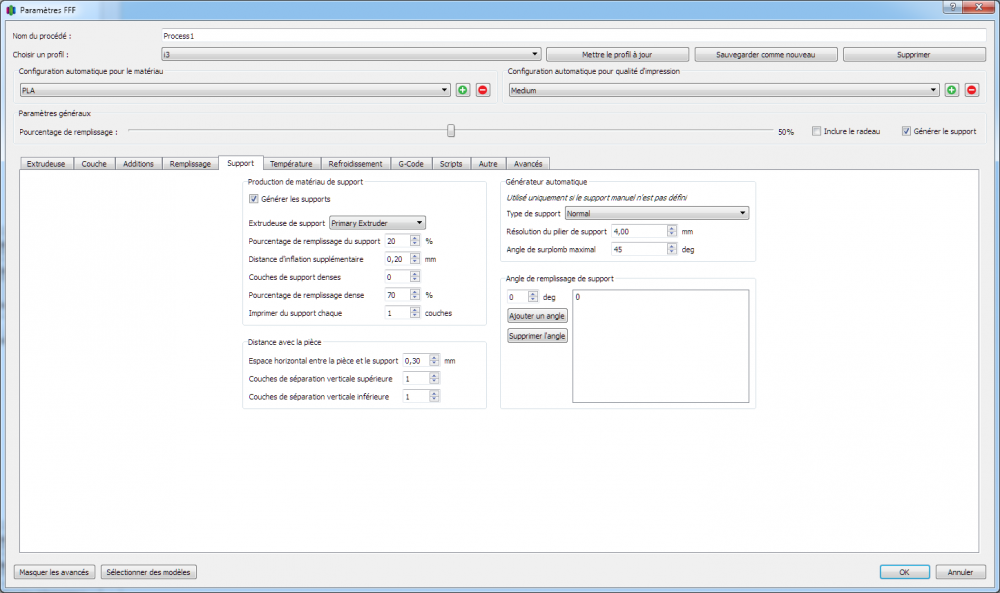
Task: Click the Nom du procédé text field
Action: click(x=573, y=36)
